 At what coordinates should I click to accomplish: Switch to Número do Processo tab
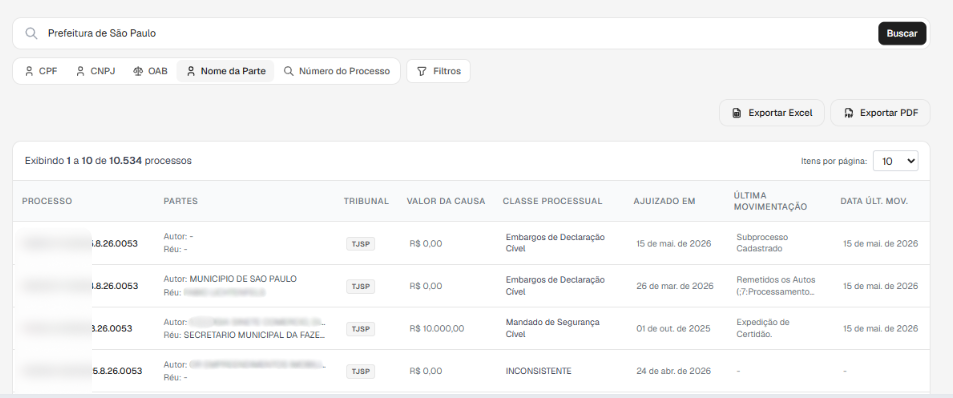tap(337, 71)
